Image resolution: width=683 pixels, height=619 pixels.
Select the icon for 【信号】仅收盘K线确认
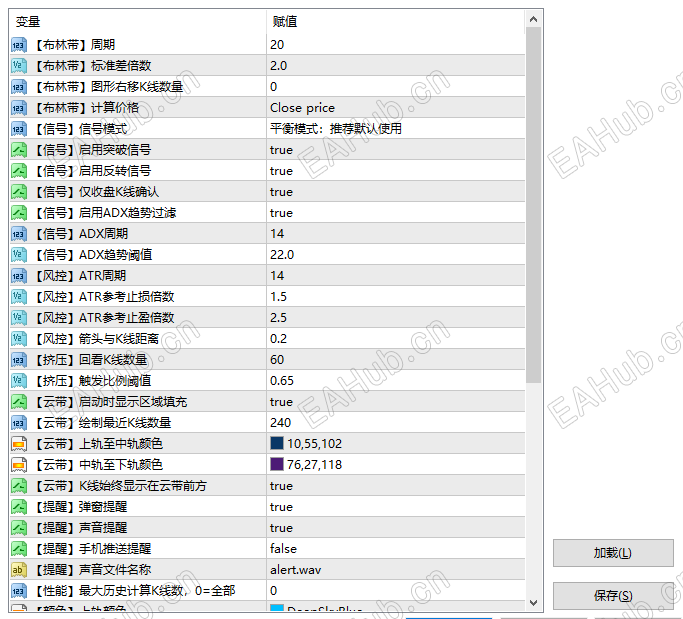click(19, 192)
